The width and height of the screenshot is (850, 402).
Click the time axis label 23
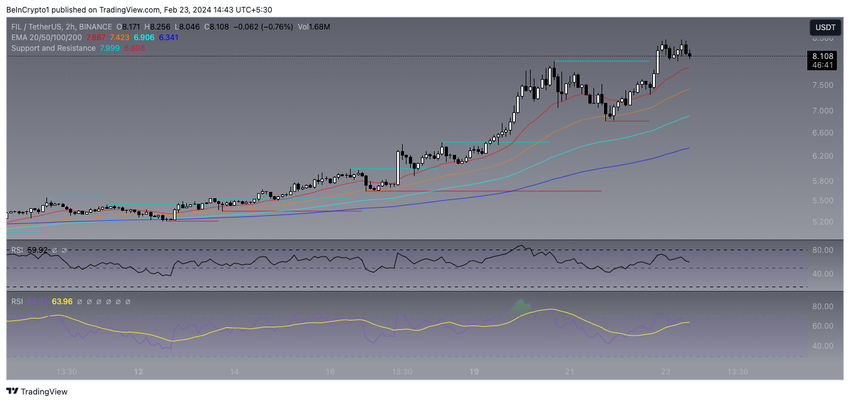pyautogui.click(x=664, y=371)
